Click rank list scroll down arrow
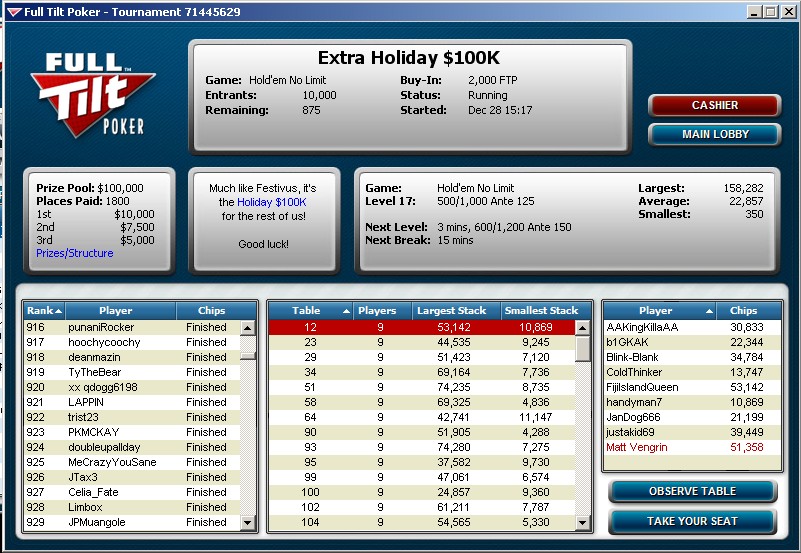 pyautogui.click(x=248, y=522)
